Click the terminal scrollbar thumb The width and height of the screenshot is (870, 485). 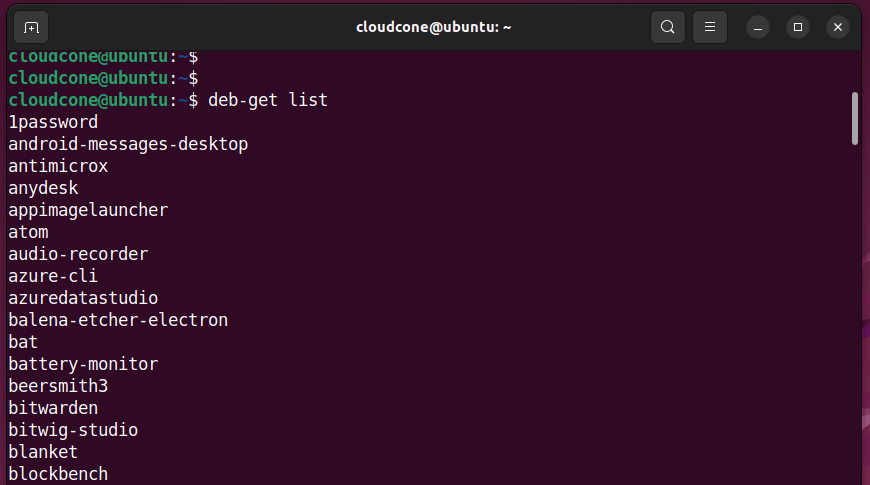tap(854, 119)
